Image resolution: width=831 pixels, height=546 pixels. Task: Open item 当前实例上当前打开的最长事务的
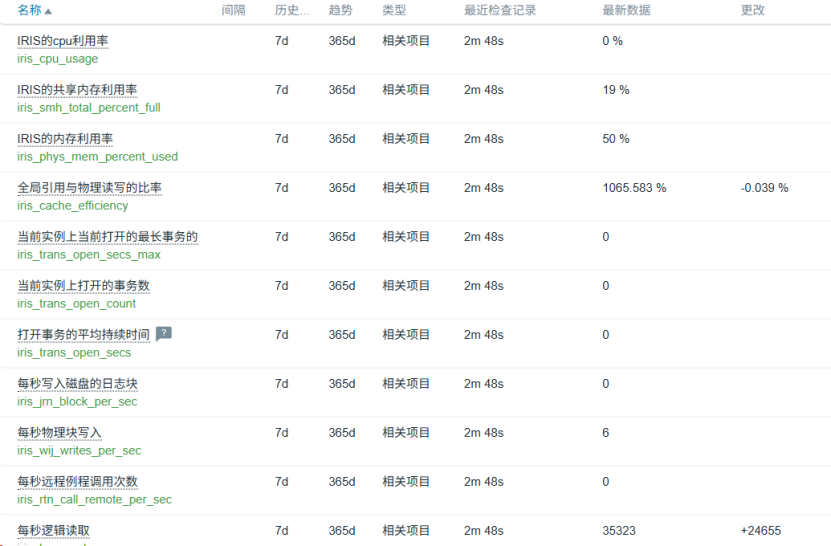(108, 236)
